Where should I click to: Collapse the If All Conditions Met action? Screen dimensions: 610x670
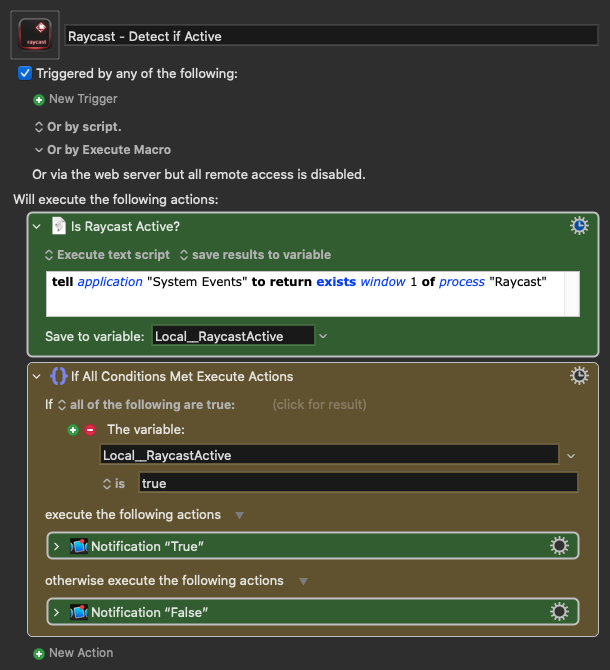[x=37, y=376]
